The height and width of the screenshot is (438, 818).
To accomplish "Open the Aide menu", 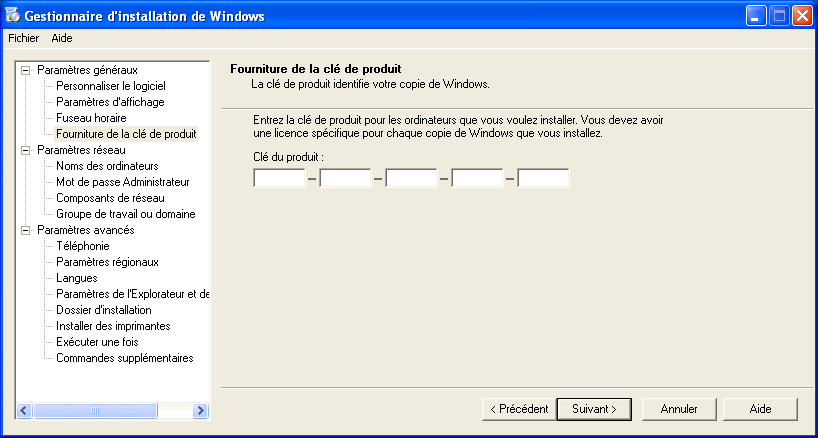I will coord(62,38).
